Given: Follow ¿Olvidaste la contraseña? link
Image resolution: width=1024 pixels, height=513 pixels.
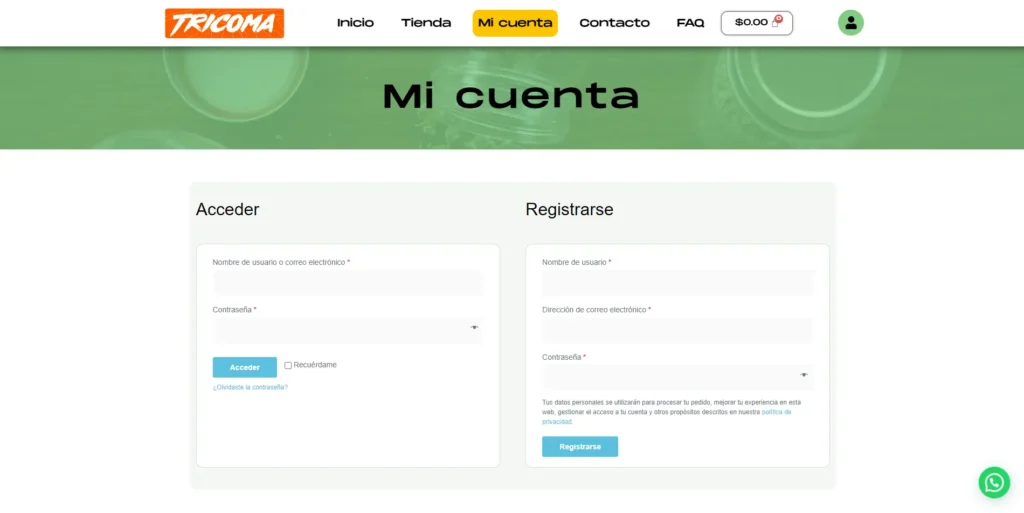Looking at the screenshot, I should [x=250, y=387].
